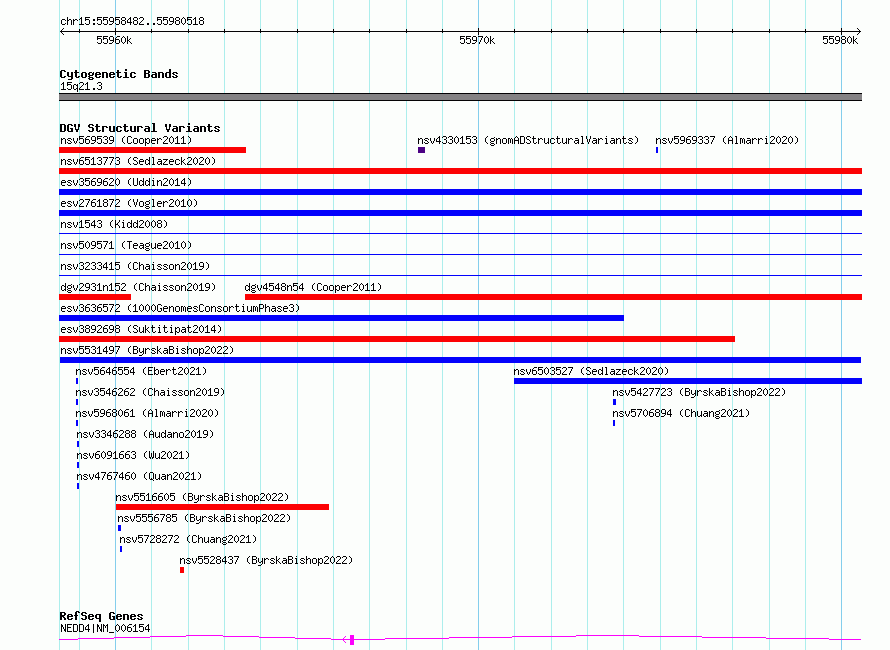Click nsv6091663 (Wu2021) label

click(133, 455)
